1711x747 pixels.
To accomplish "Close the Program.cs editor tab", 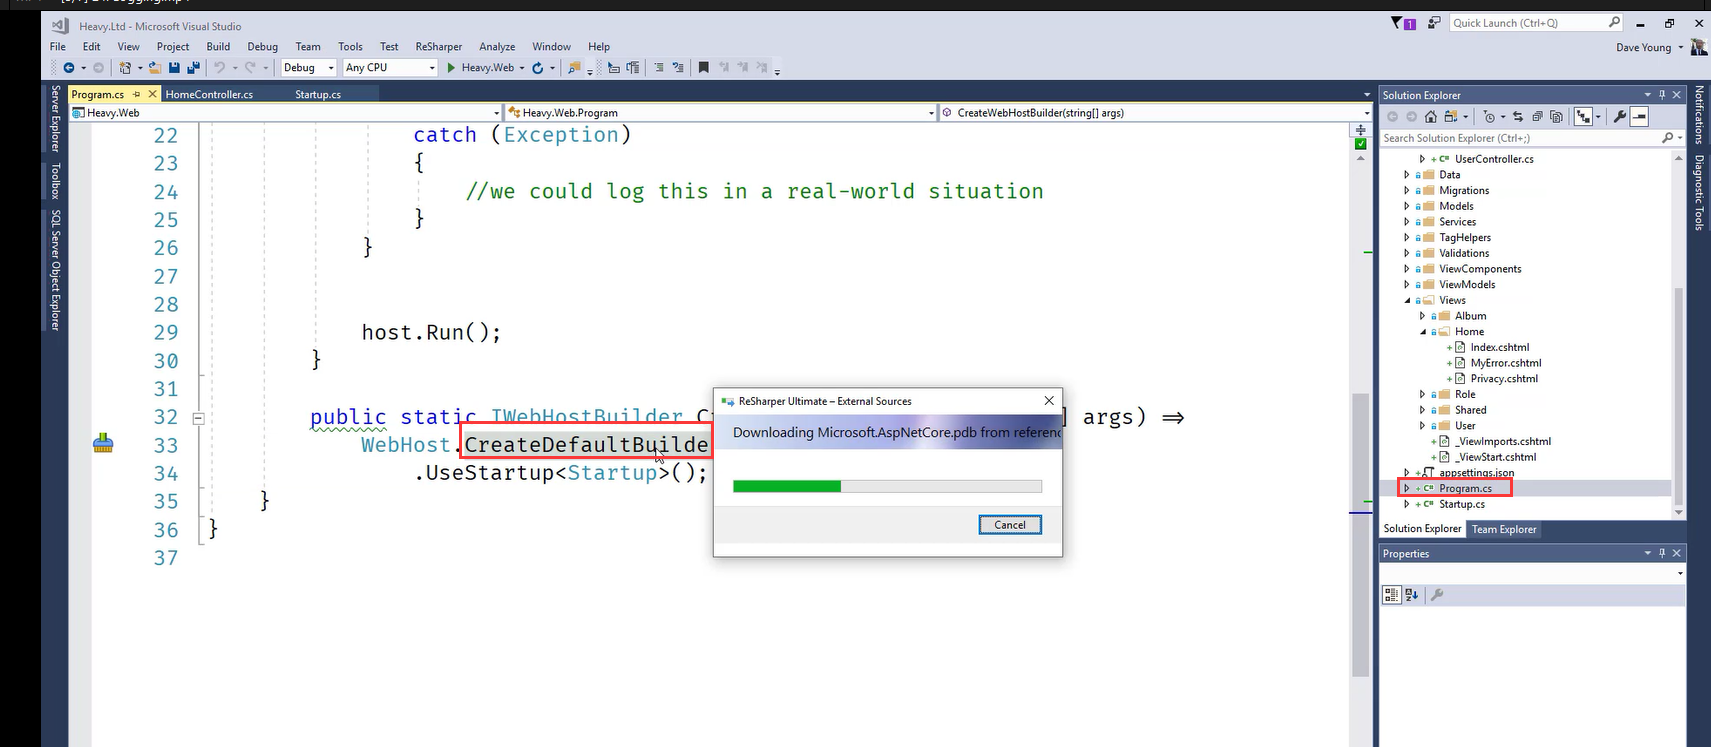I will [x=153, y=94].
